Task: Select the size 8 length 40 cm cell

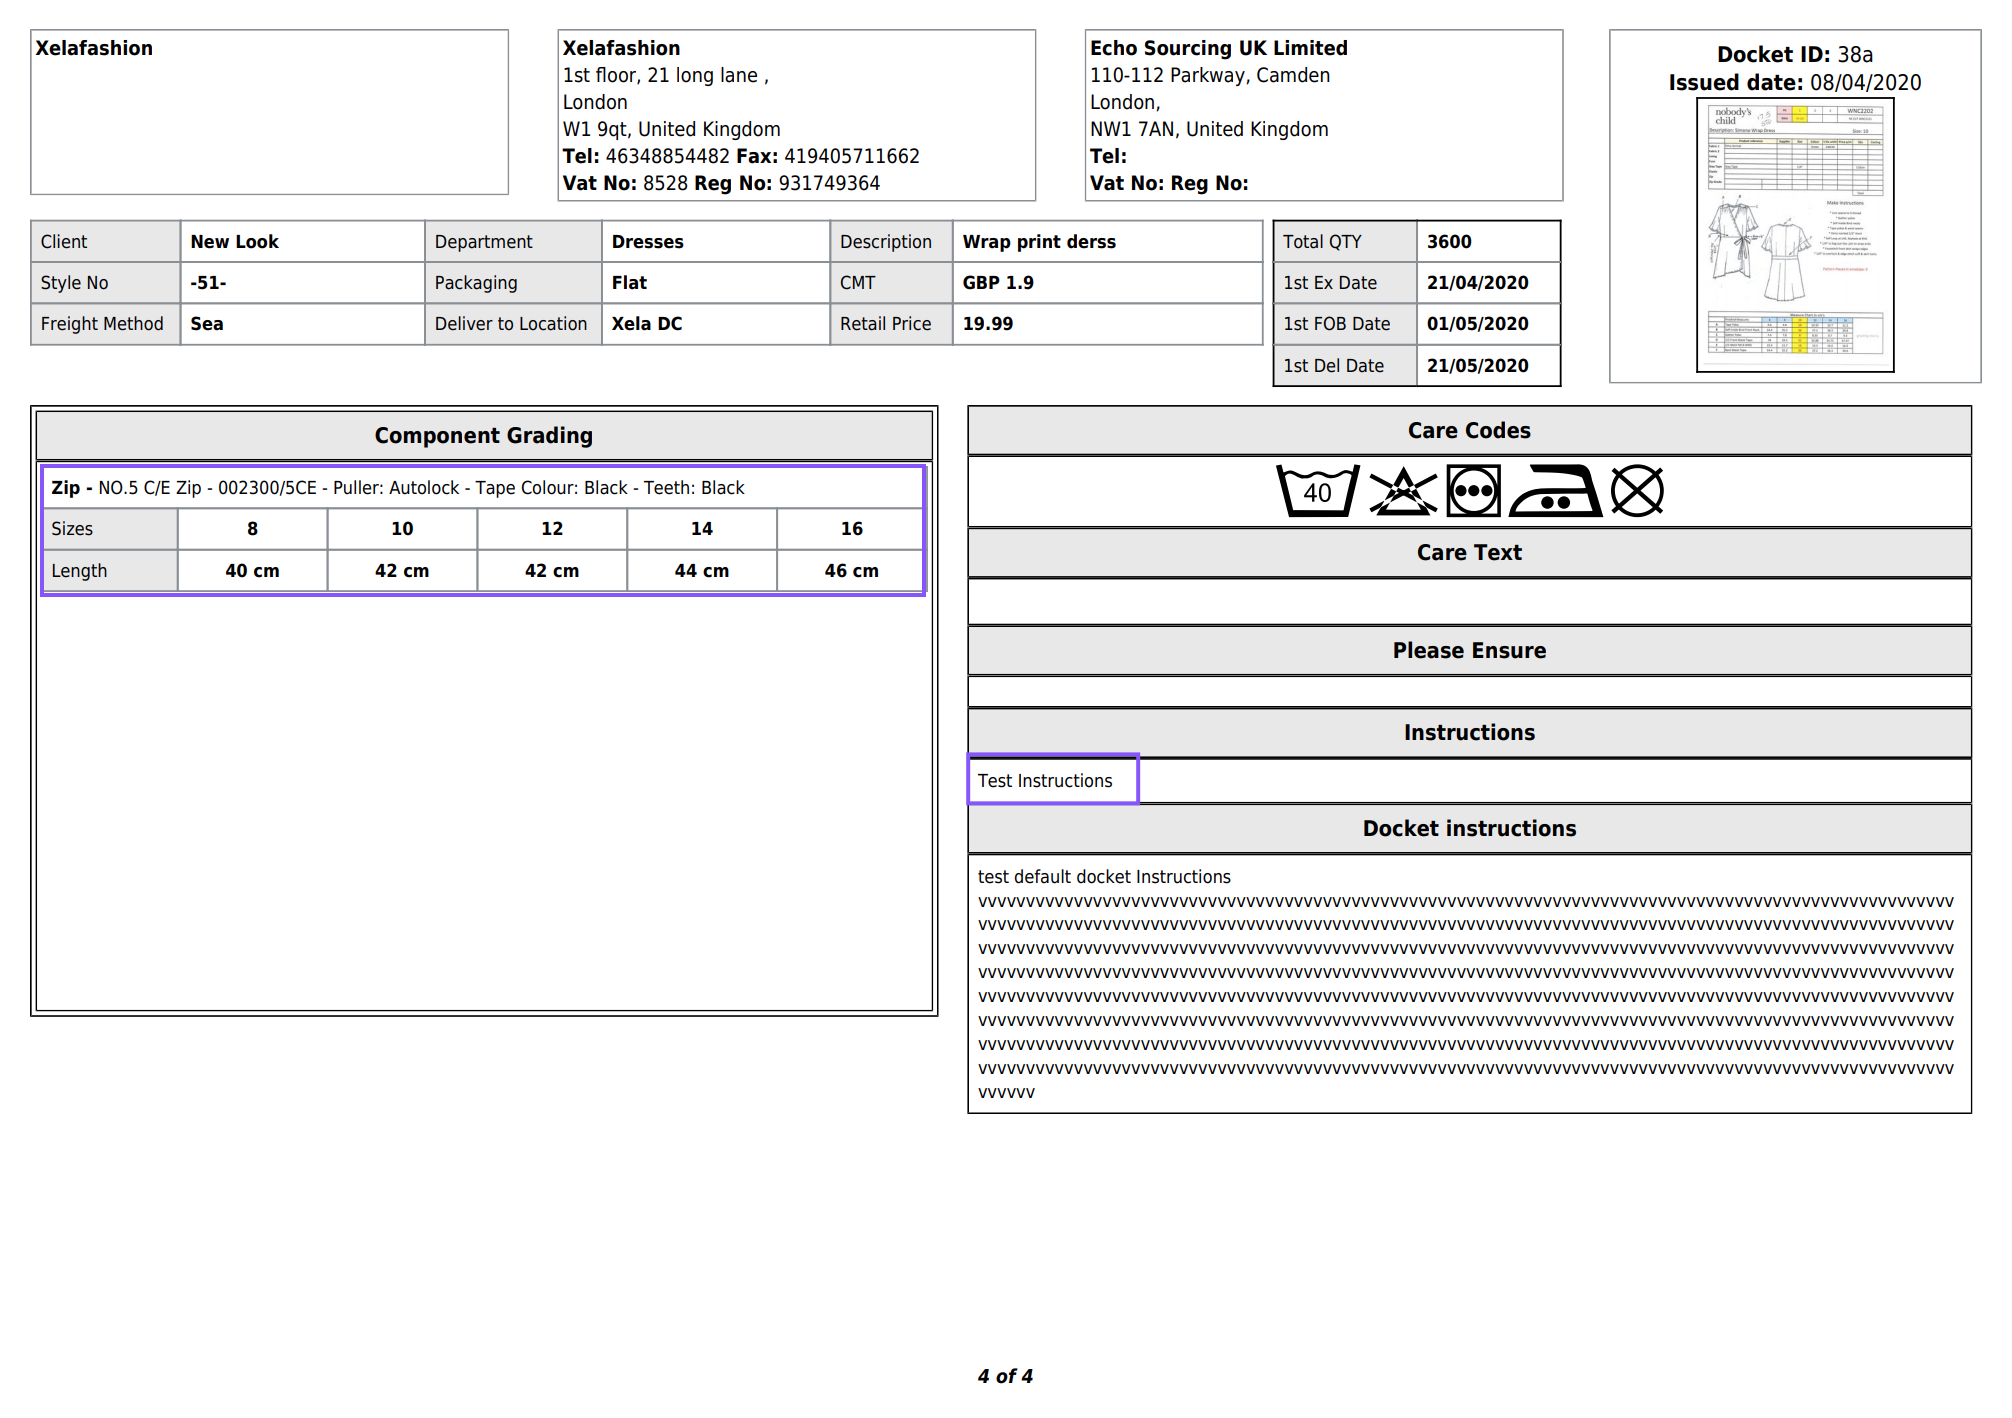Action: 252,571
